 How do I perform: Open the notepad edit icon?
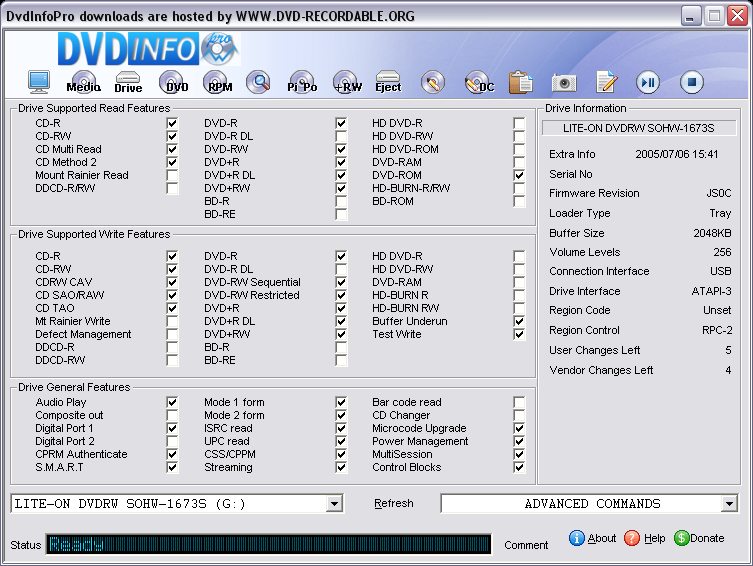coord(607,82)
